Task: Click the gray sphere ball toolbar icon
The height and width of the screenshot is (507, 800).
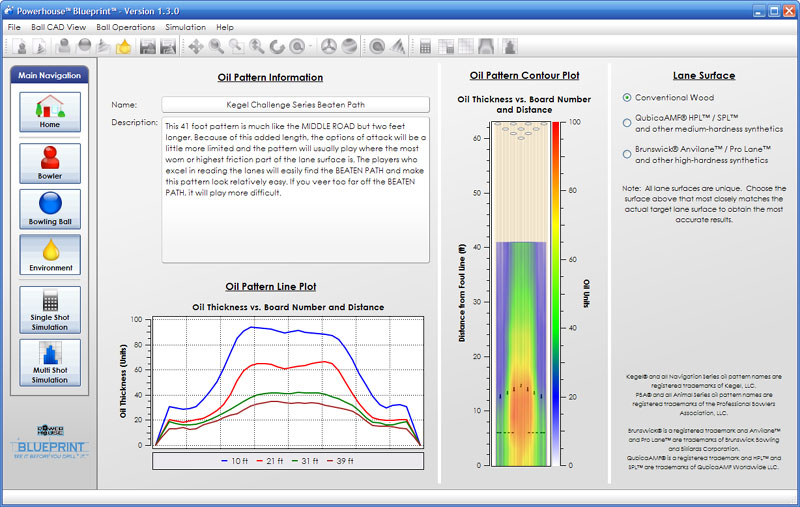Action: (84, 47)
